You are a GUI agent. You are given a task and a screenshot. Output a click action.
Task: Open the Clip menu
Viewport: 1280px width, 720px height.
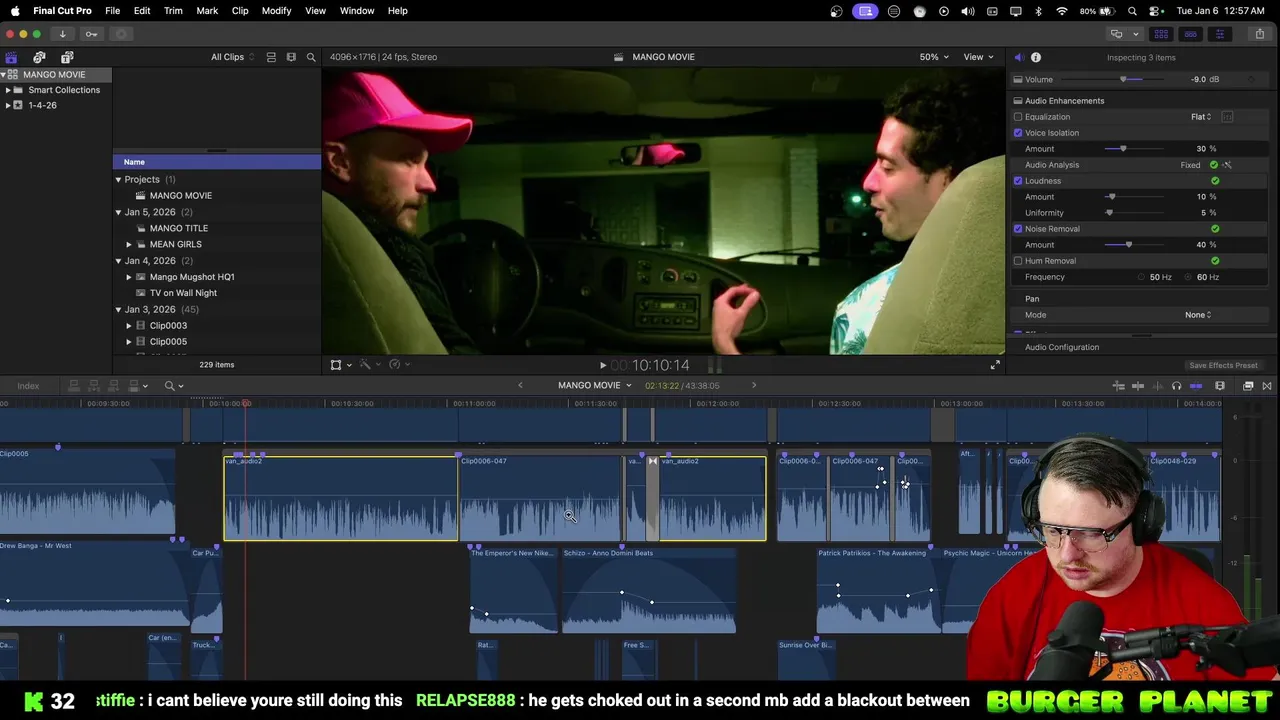[x=240, y=10]
